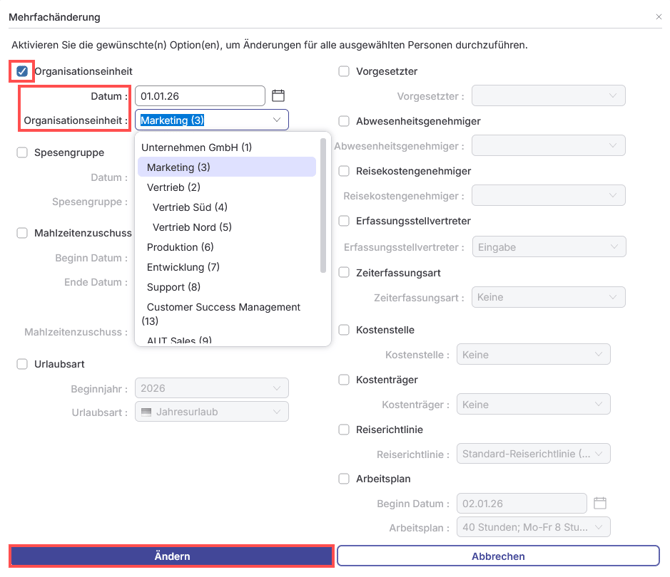Open the Erfassungsstellvertreter Eingabe dropdown
The width and height of the screenshot is (670, 577).
coord(549,247)
